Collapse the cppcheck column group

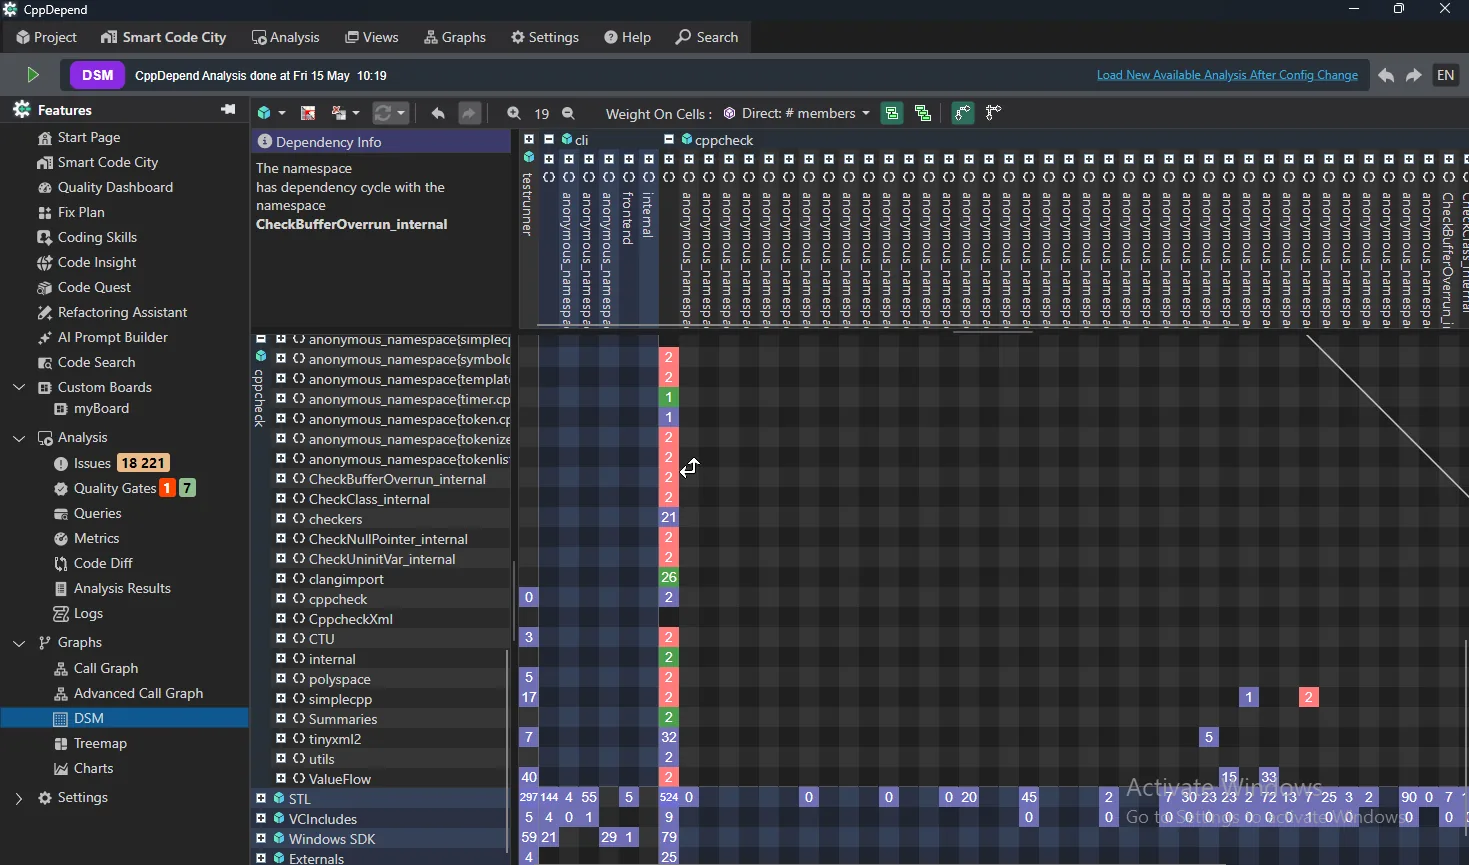pos(669,140)
